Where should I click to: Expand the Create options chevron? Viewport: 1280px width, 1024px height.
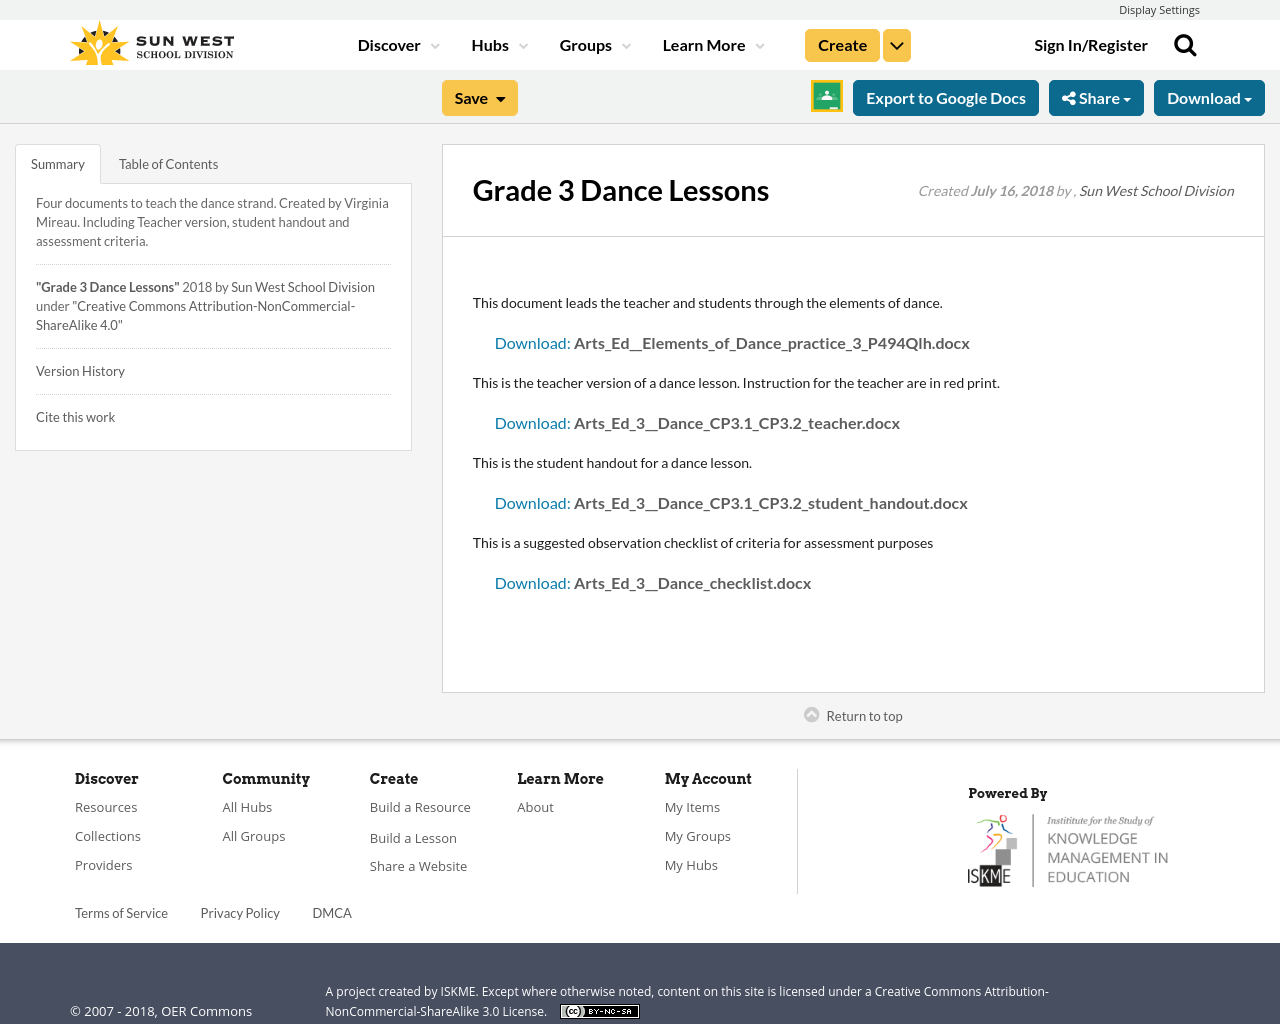click(x=896, y=44)
